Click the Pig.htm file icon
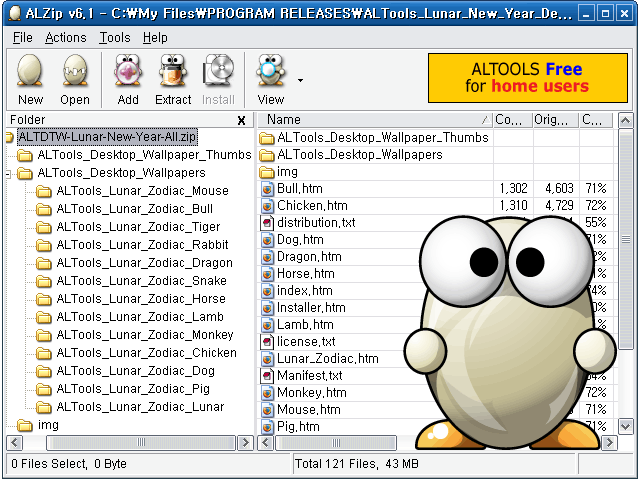 pyautogui.click(x=267, y=427)
